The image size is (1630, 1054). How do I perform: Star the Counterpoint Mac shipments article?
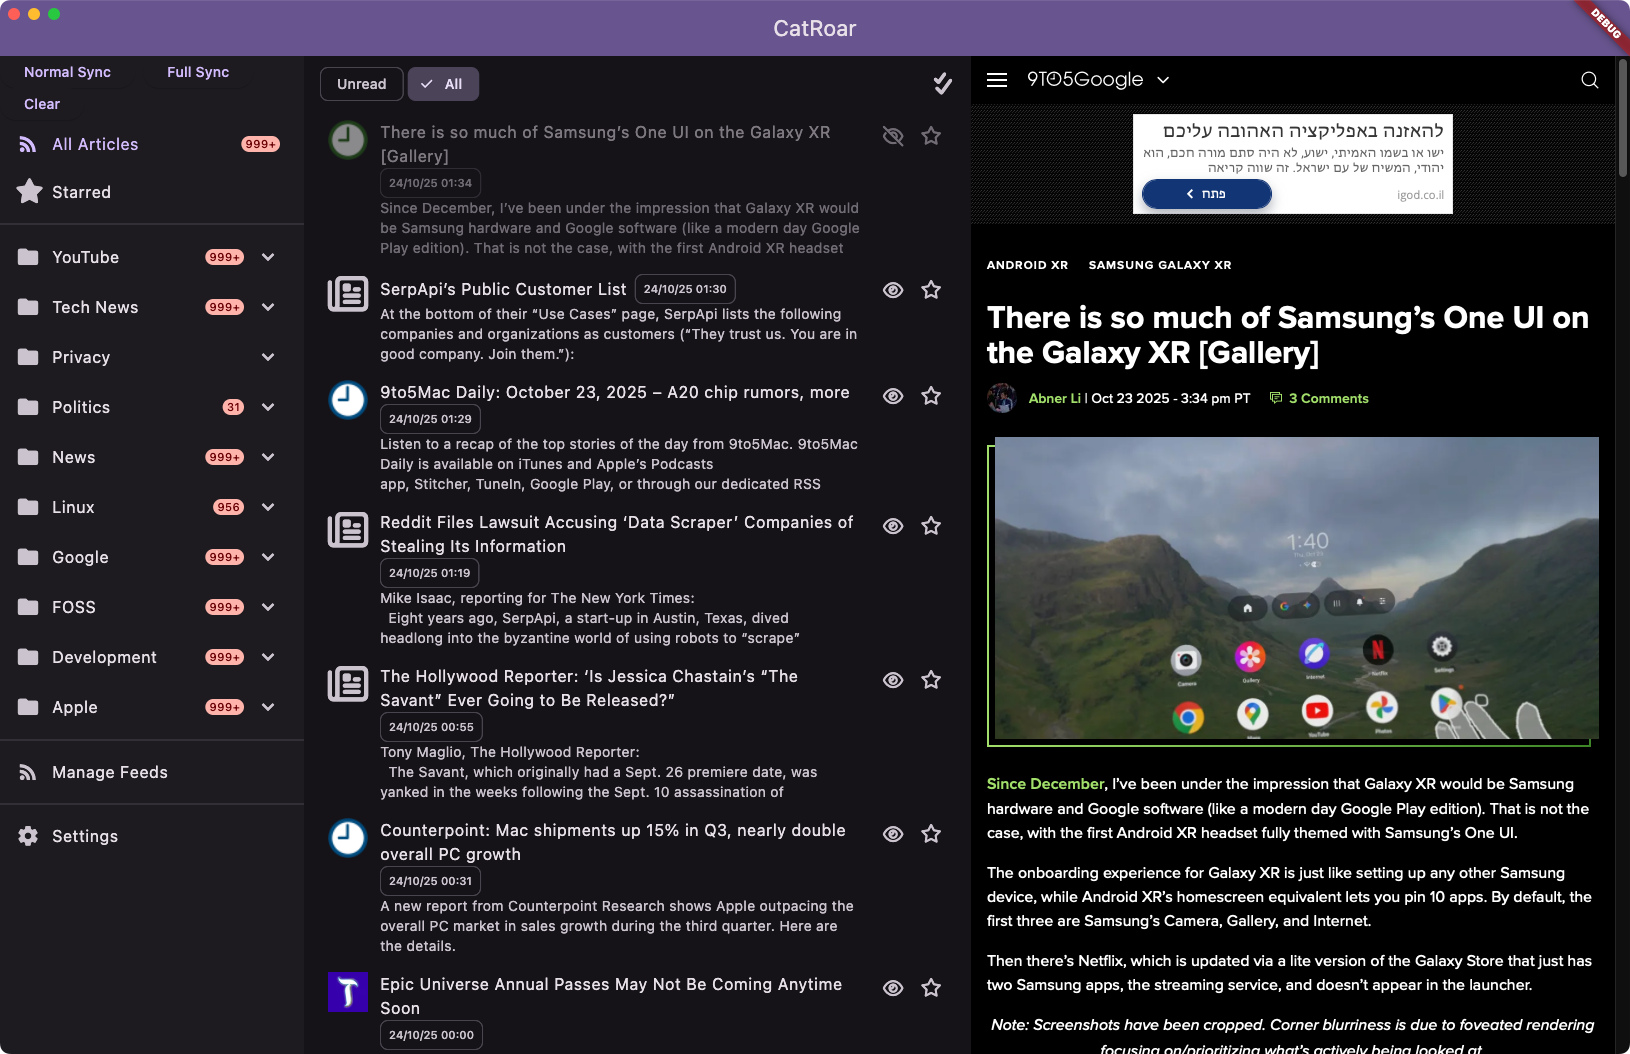pos(931,834)
